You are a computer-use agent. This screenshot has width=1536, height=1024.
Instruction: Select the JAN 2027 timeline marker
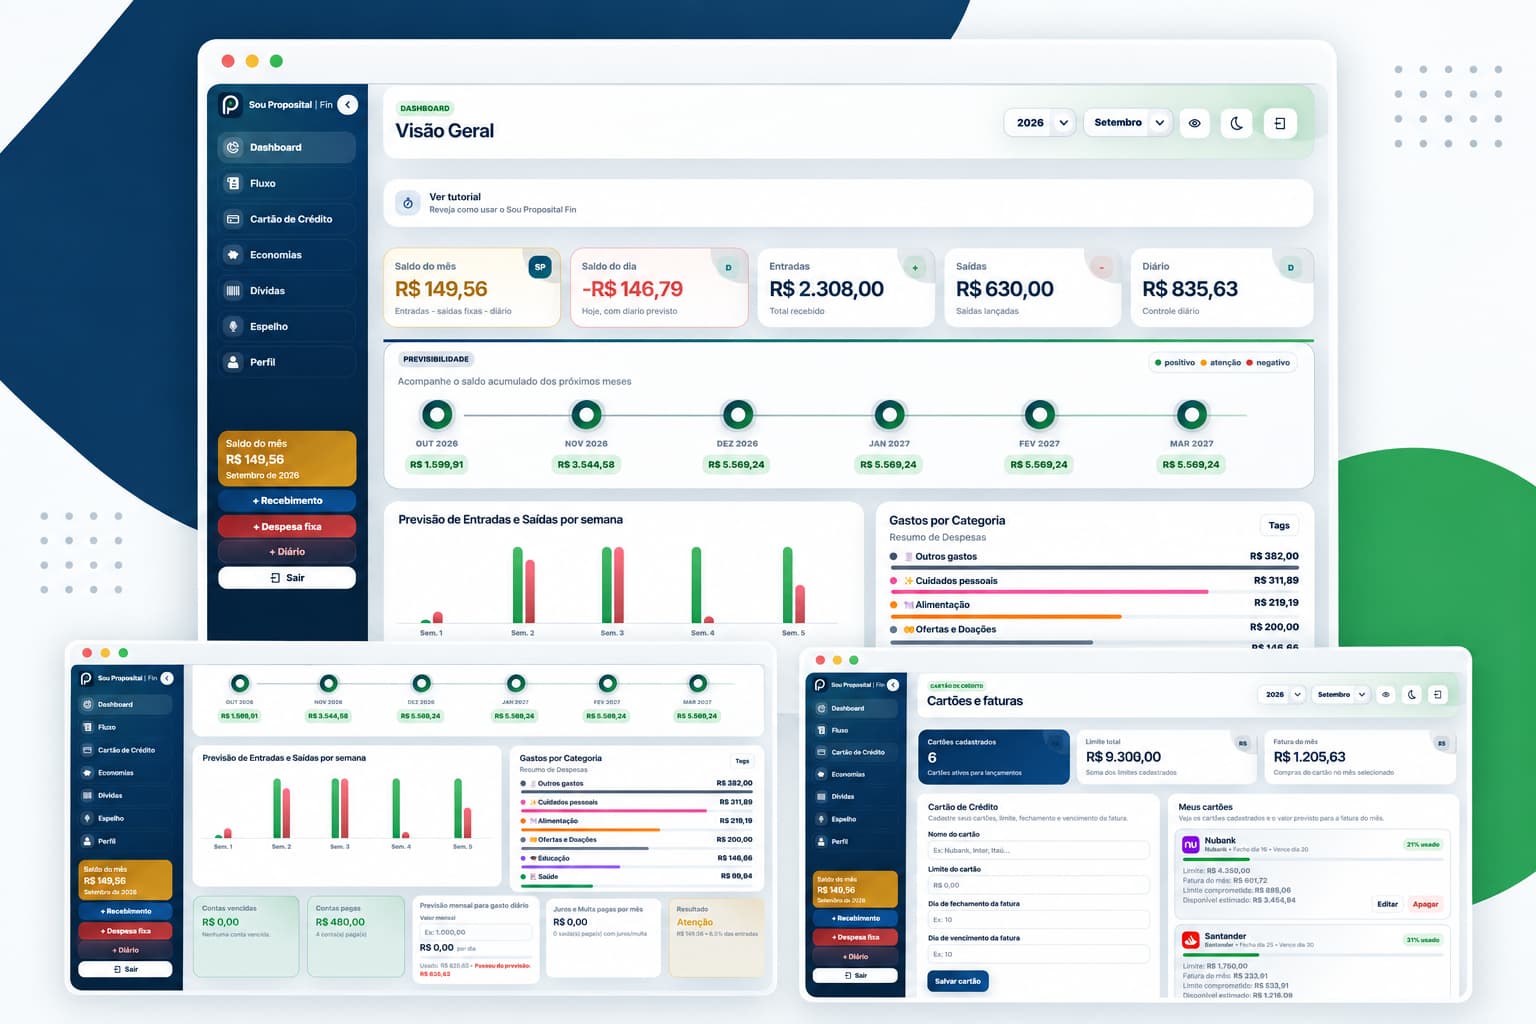click(x=889, y=414)
